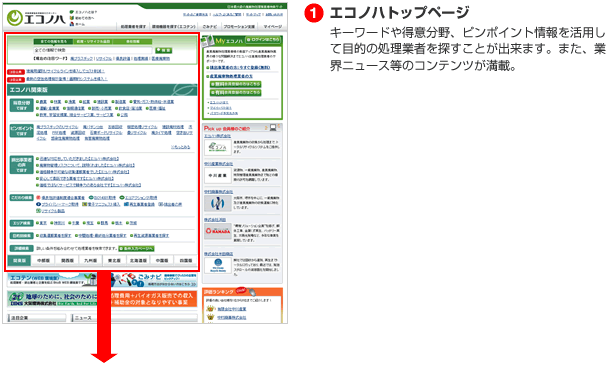Select the 関西版 region tab
The width and height of the screenshot is (610, 367).
[67, 260]
